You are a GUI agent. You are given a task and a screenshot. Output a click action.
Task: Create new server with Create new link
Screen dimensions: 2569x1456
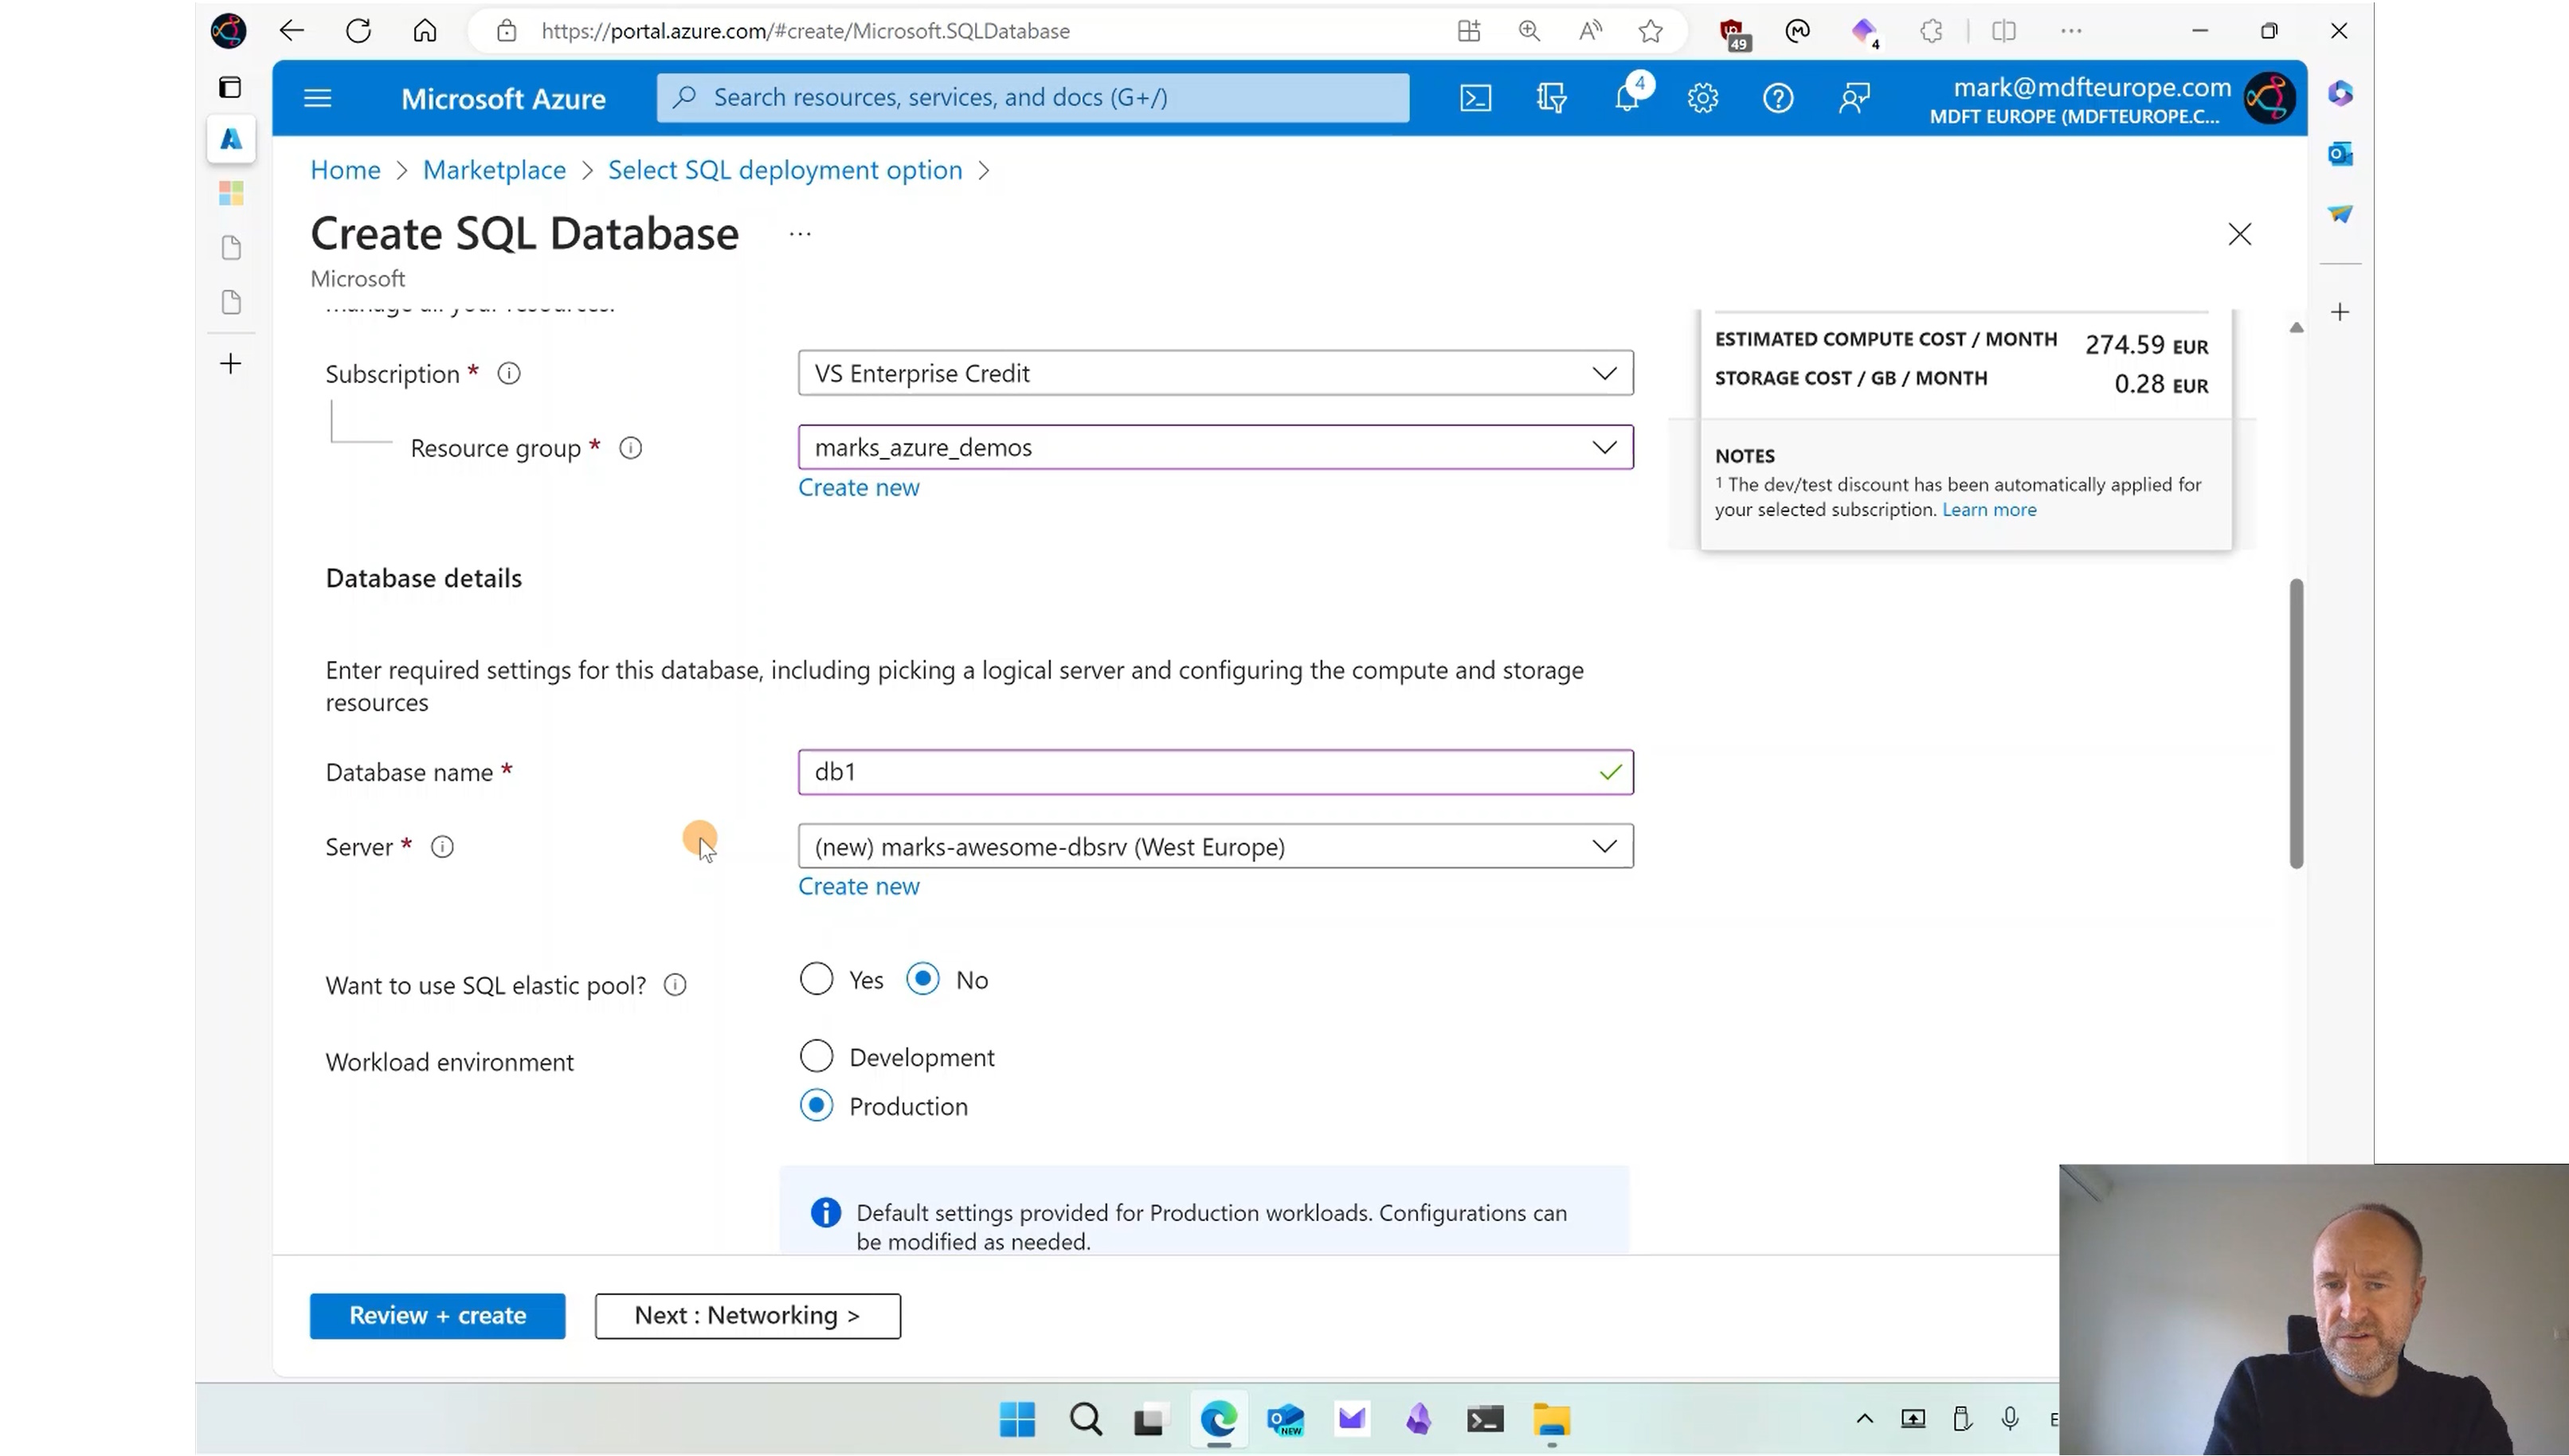858,886
